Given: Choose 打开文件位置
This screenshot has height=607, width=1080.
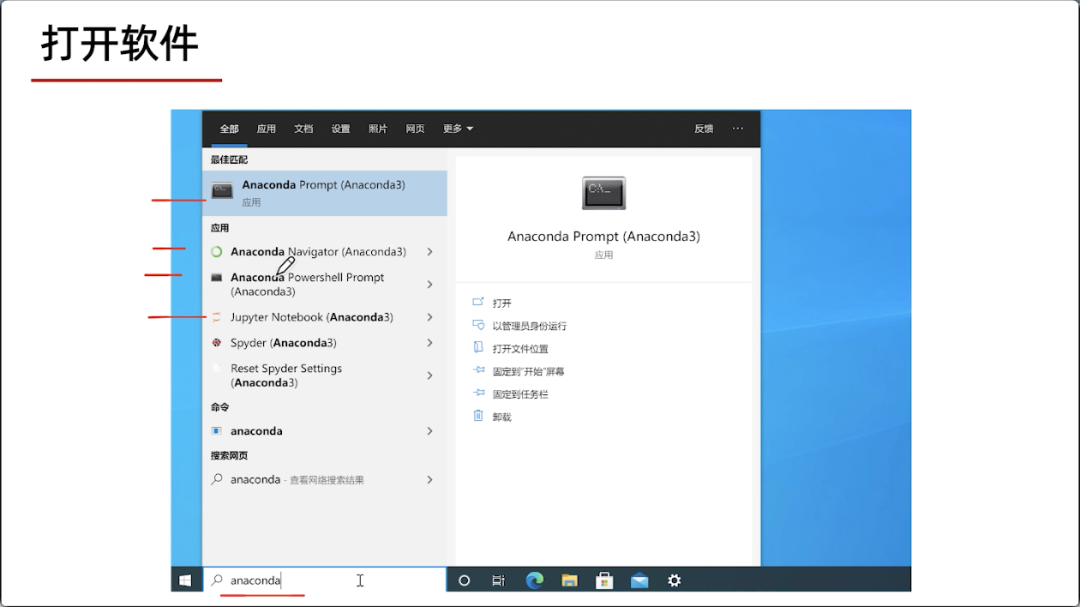Looking at the screenshot, I should 521,349.
